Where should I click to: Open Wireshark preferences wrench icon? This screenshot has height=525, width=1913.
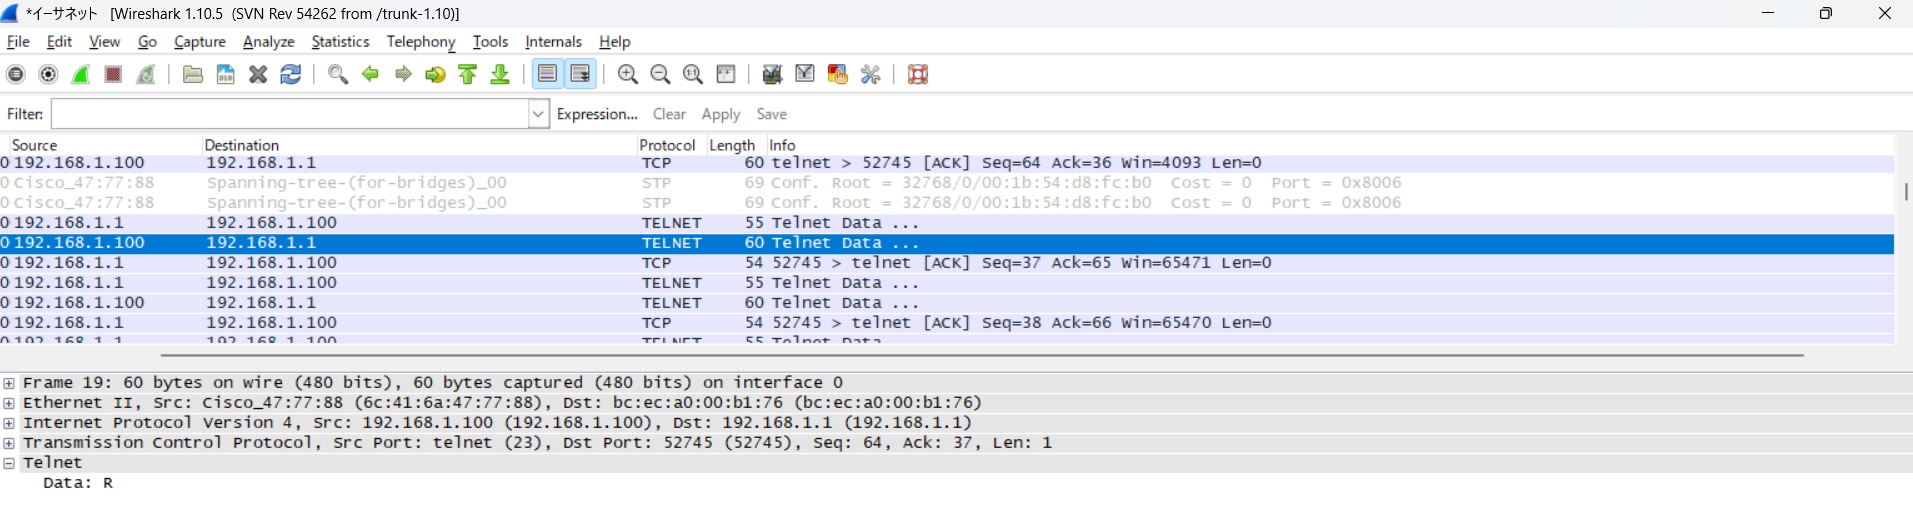[871, 75]
